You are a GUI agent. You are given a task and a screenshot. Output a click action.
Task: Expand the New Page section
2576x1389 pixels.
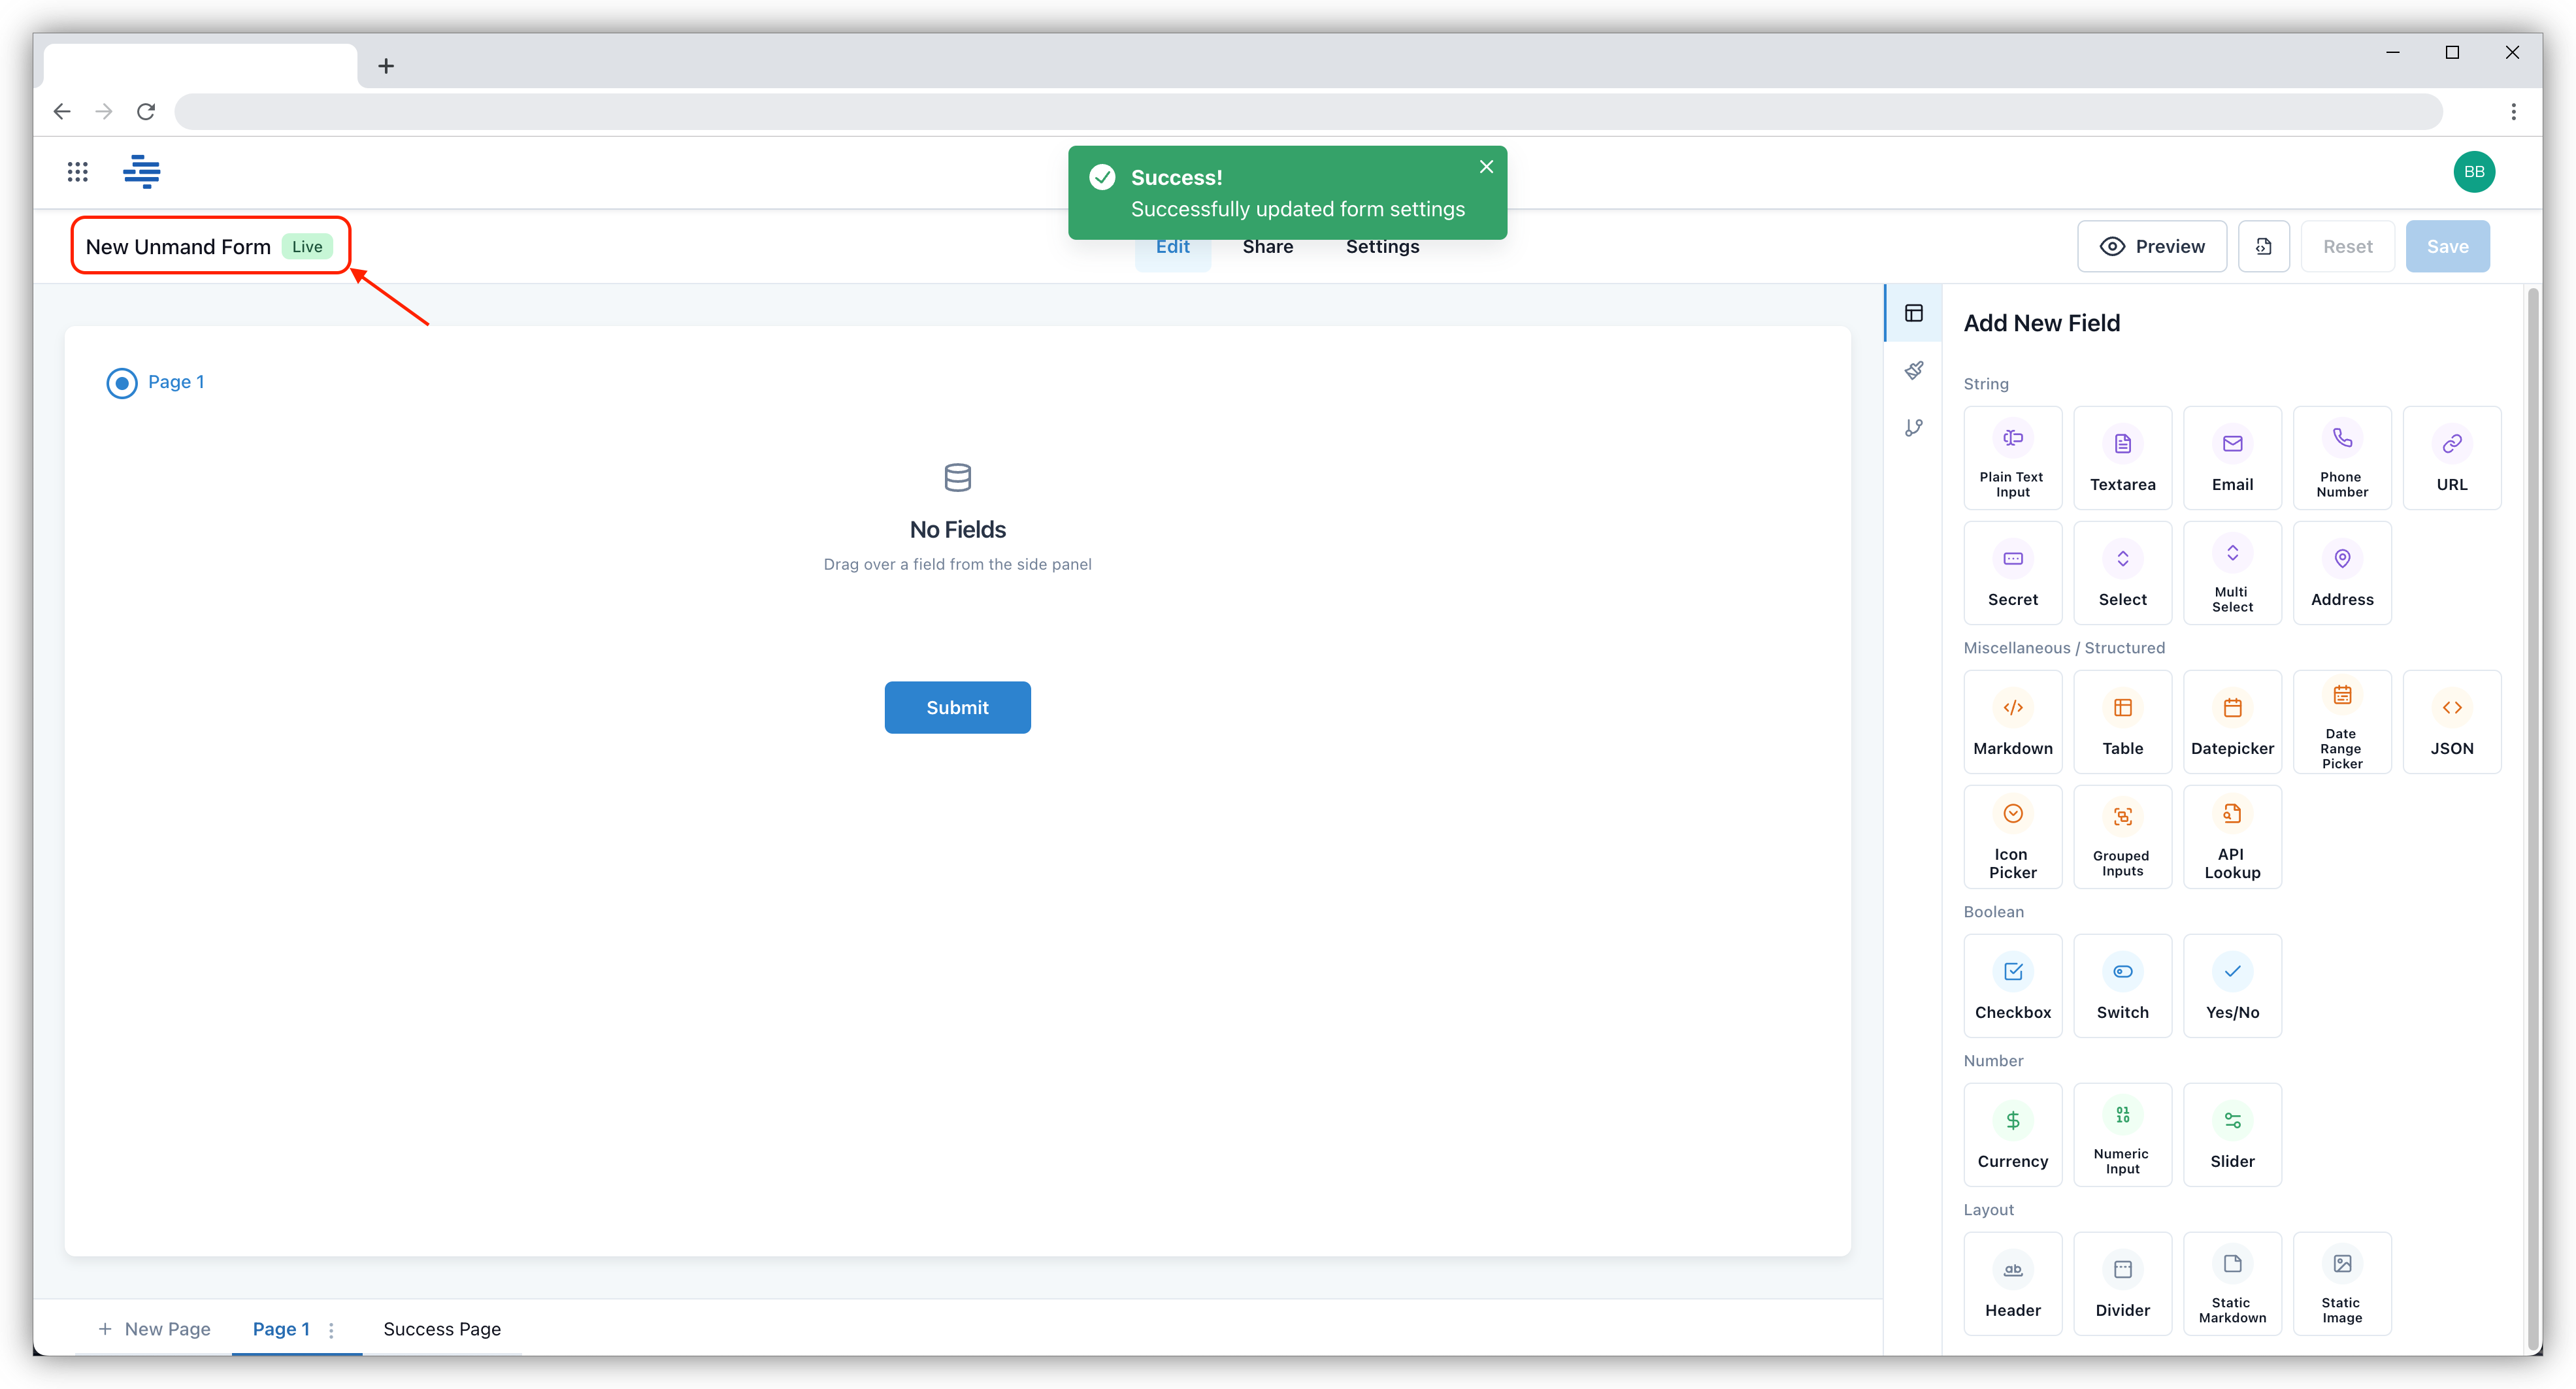(x=150, y=1329)
